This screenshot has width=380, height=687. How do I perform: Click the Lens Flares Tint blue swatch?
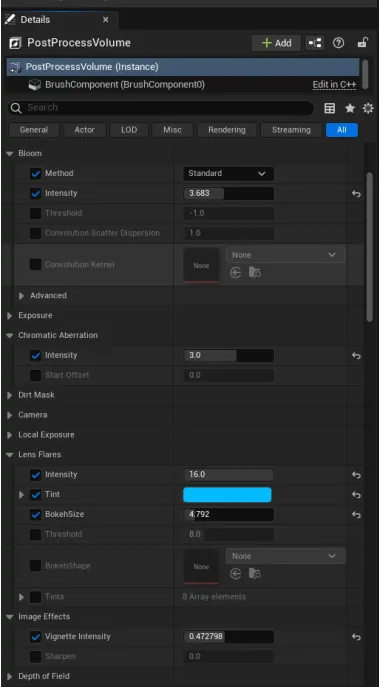pos(227,495)
